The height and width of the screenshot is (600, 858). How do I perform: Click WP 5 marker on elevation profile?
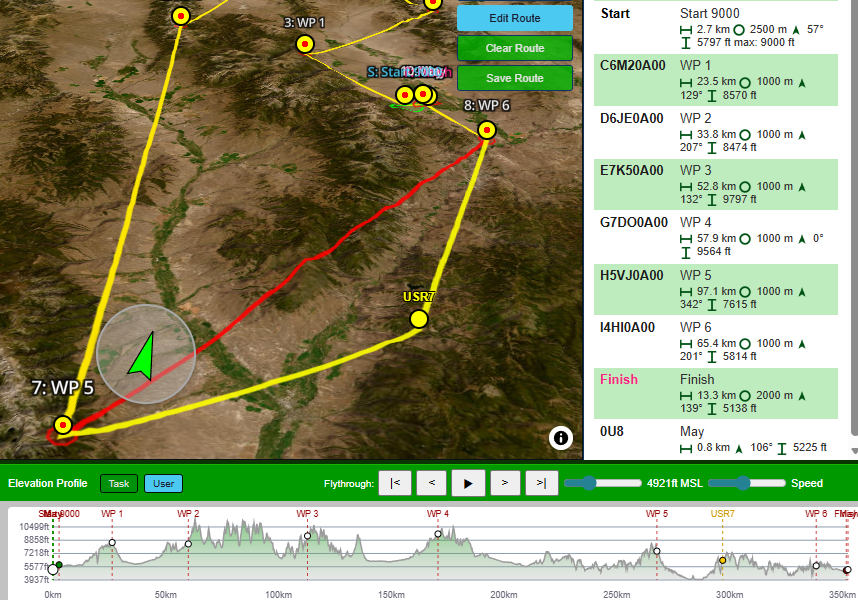657,551
